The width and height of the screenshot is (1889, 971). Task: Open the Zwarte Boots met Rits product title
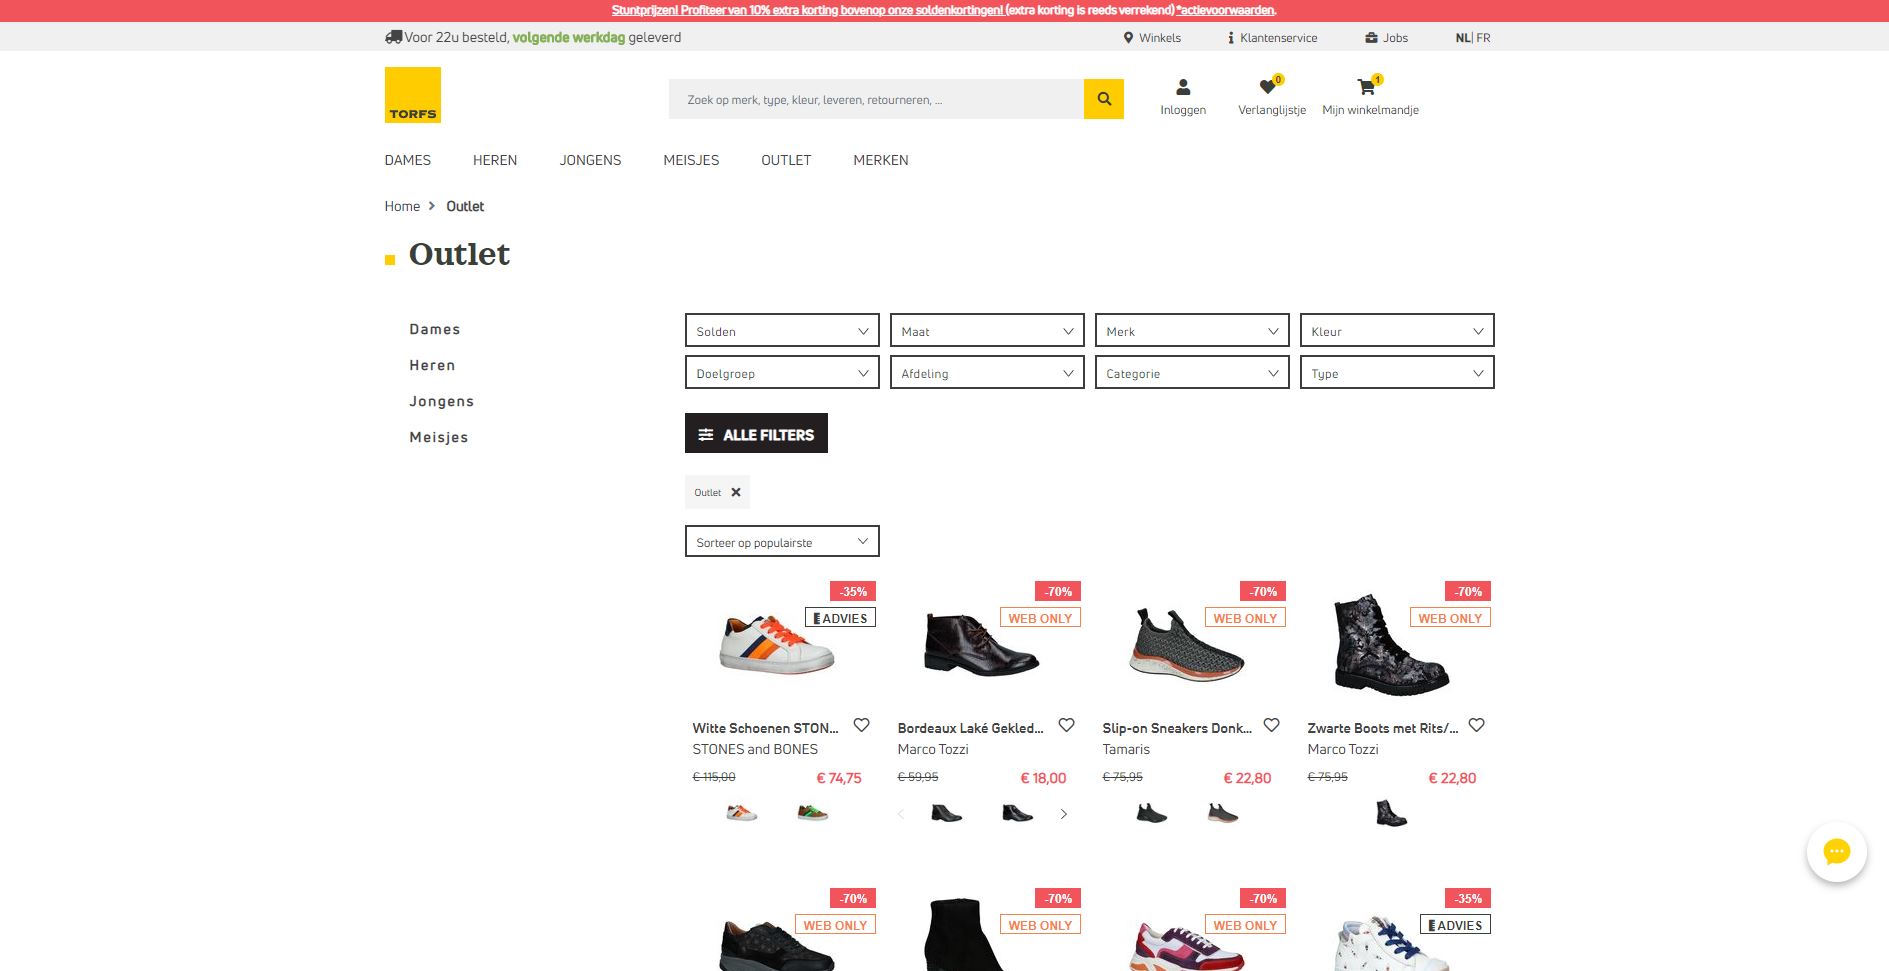click(1383, 728)
